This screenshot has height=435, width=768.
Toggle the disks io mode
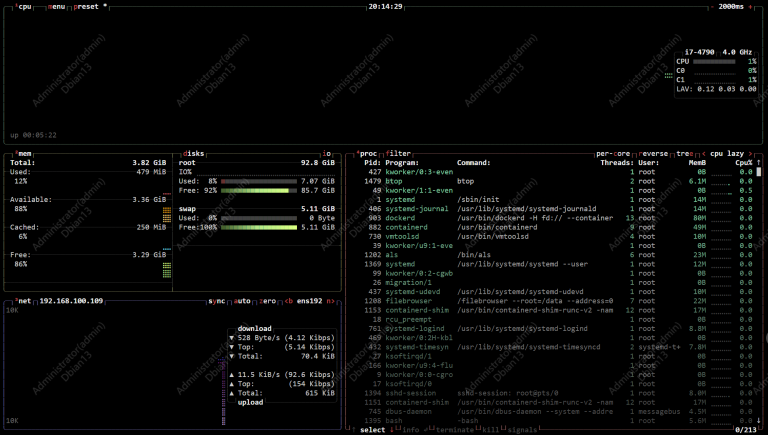click(327, 154)
